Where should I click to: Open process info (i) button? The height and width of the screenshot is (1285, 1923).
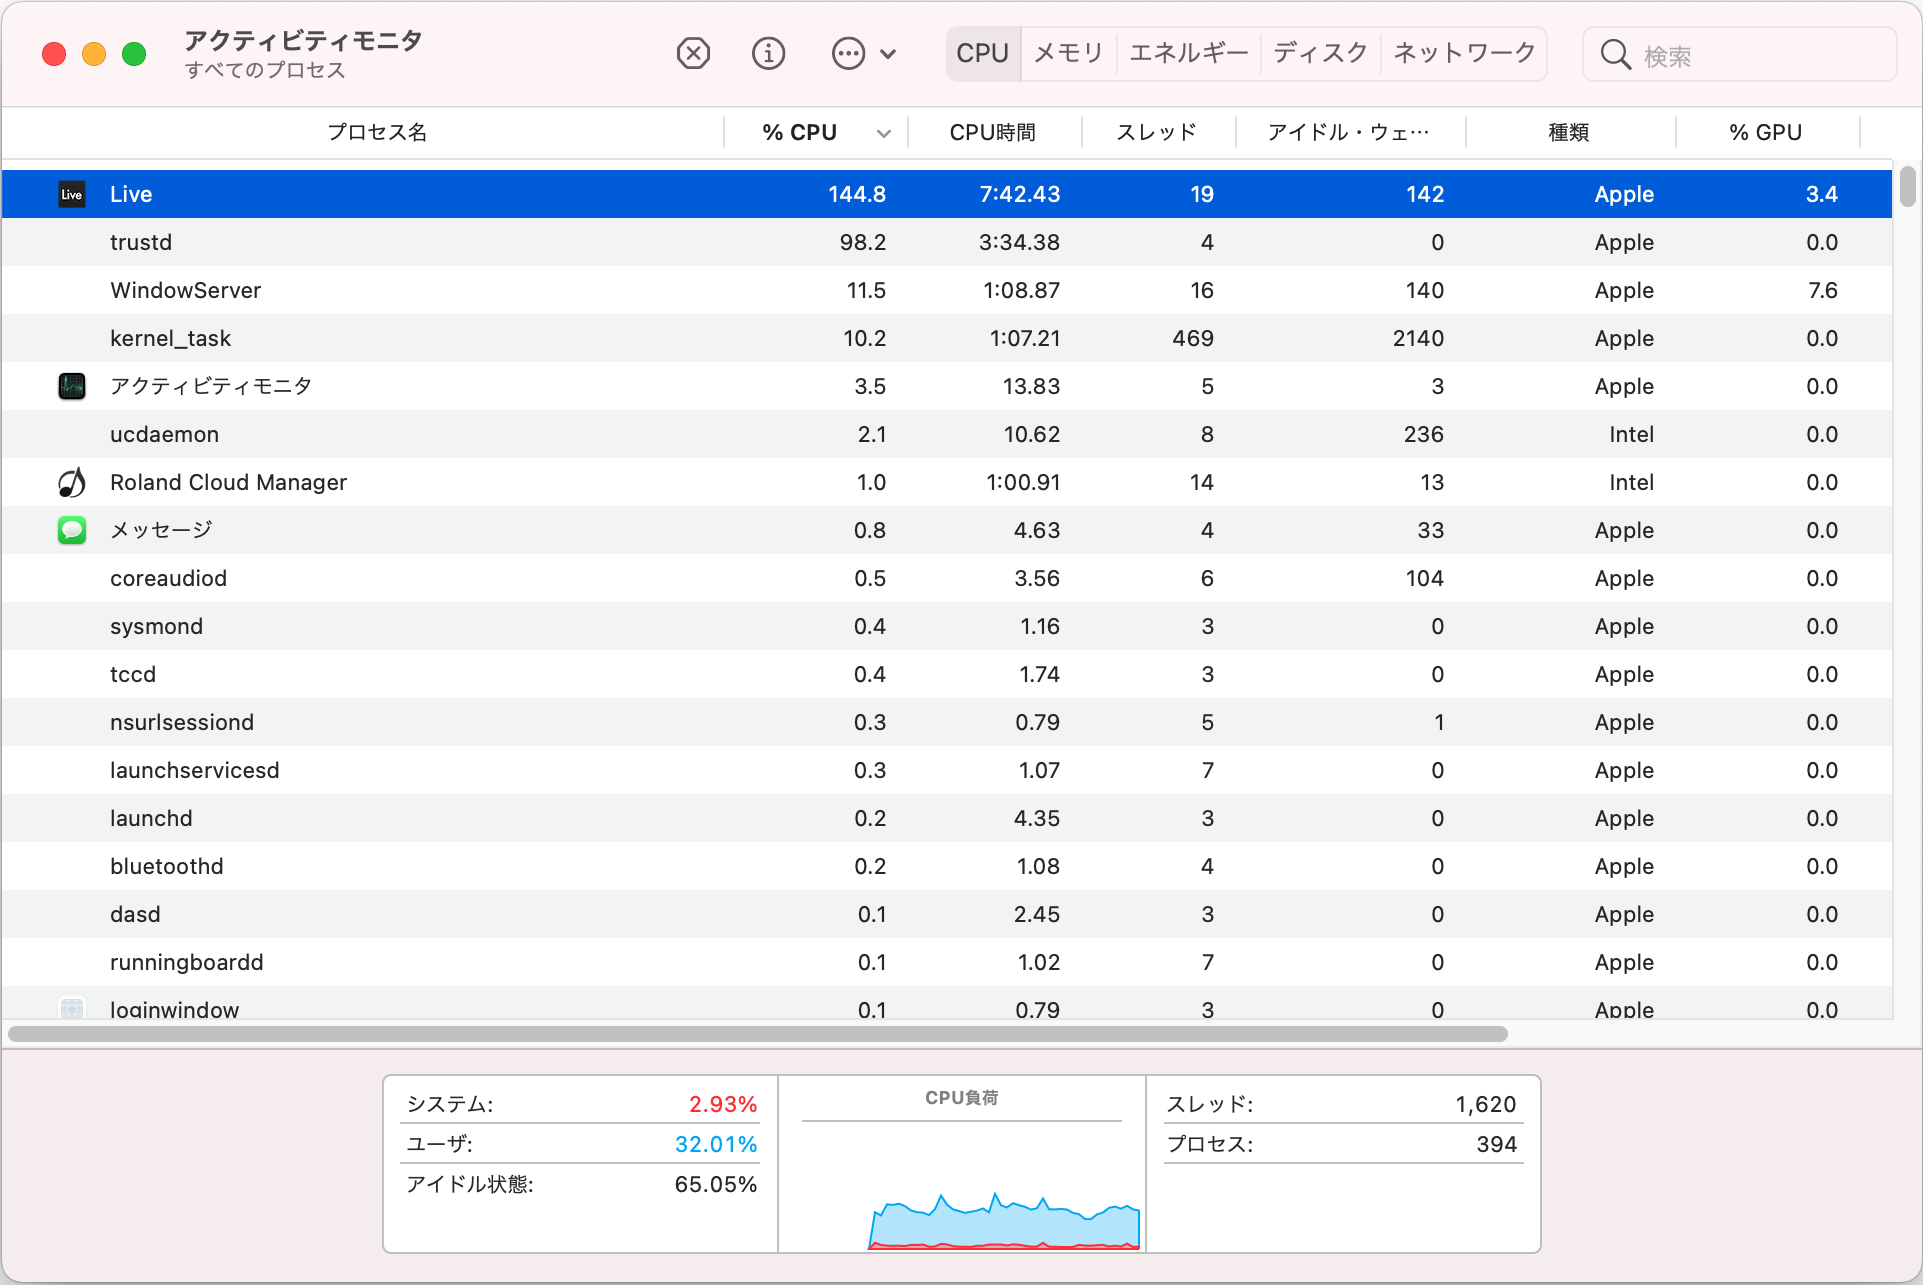point(768,53)
